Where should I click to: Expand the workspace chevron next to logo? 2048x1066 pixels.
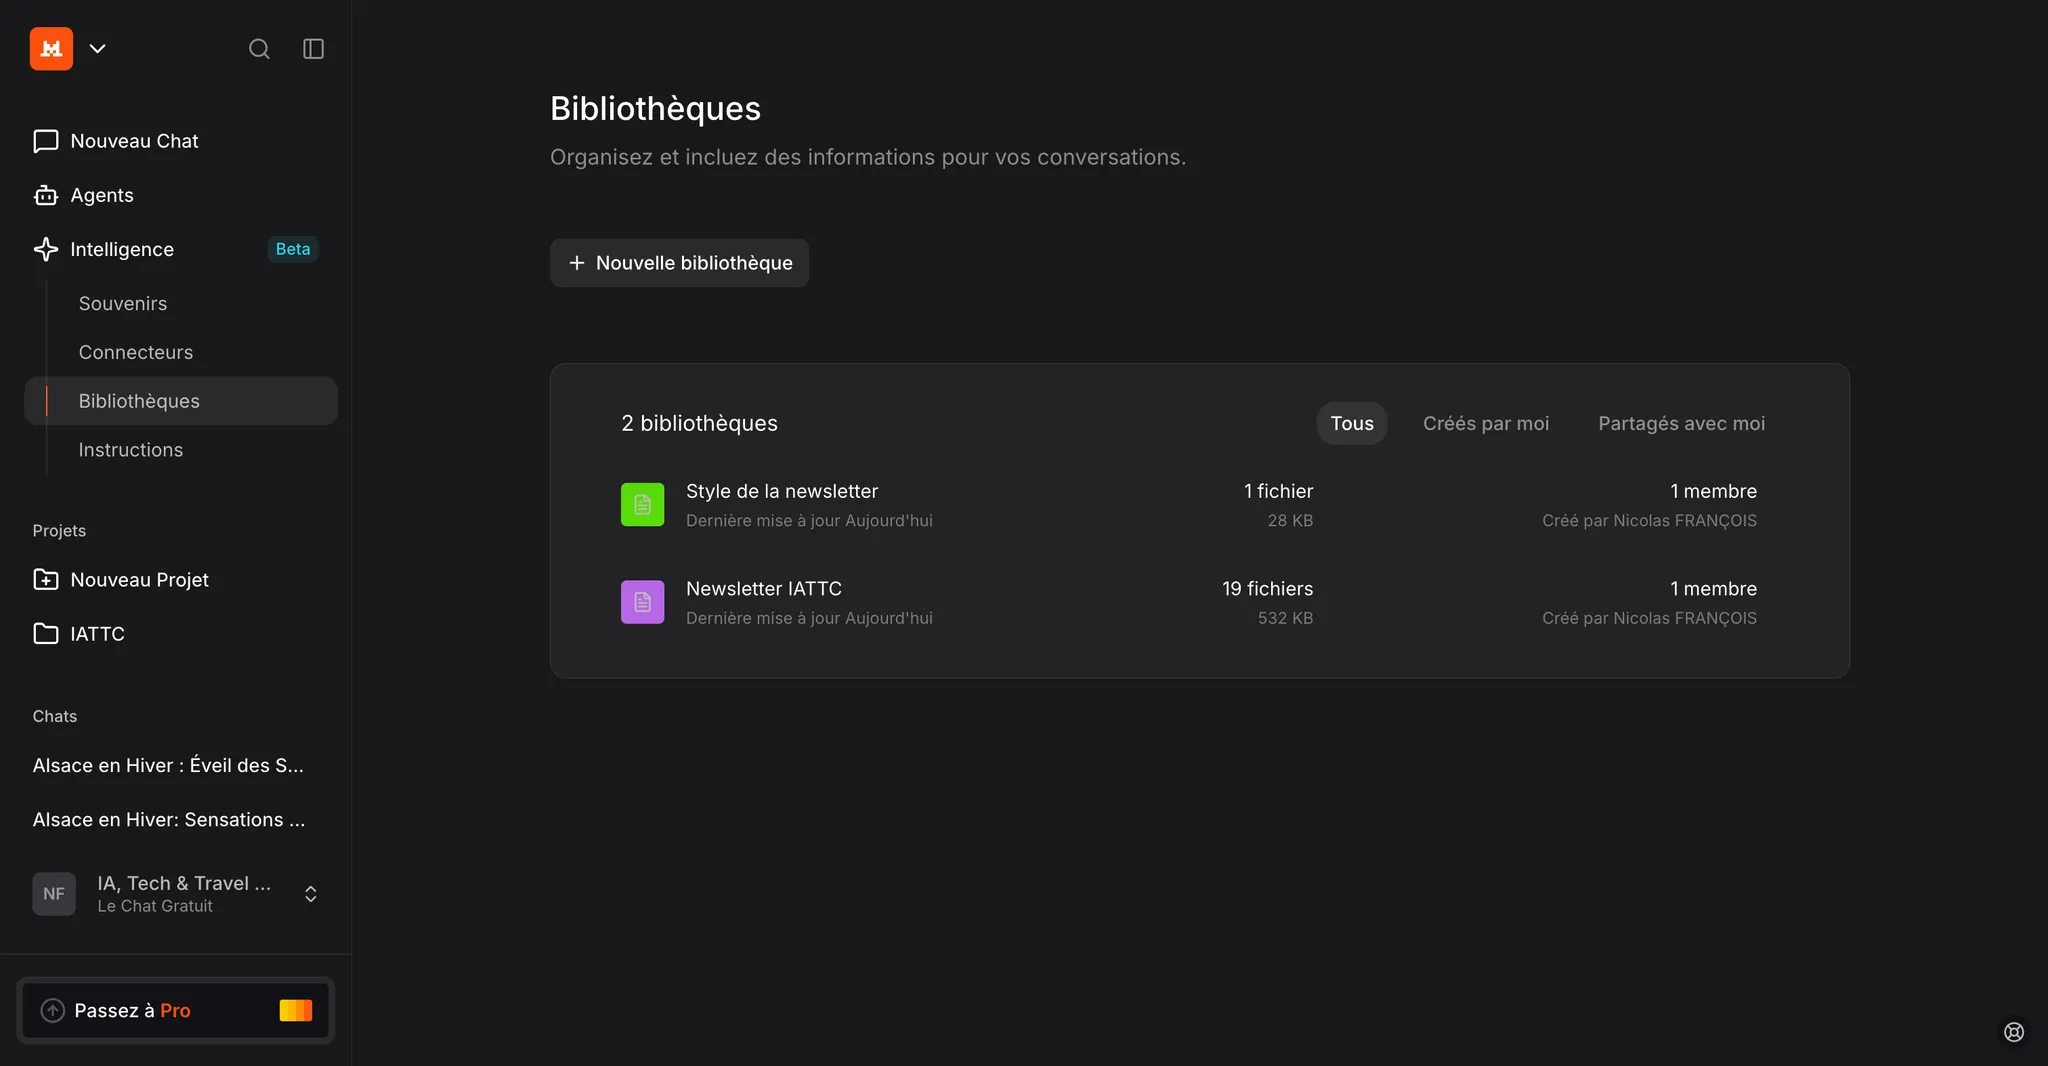click(97, 49)
